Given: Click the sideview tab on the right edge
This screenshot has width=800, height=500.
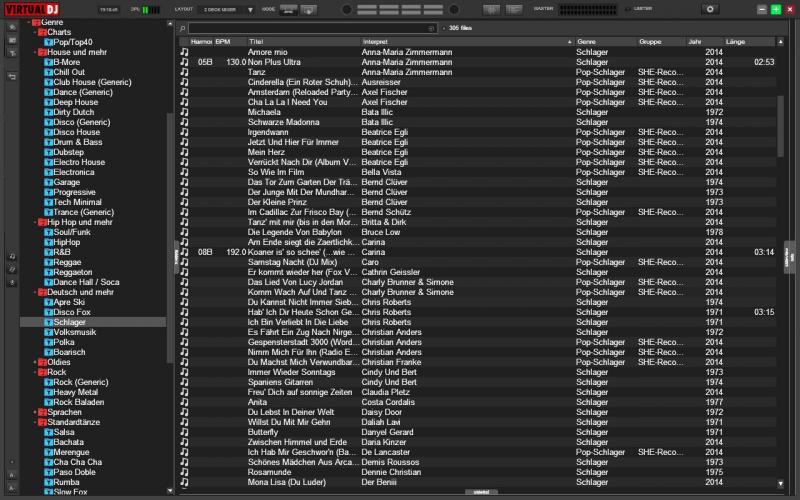Looking at the screenshot, I should pos(790,257).
